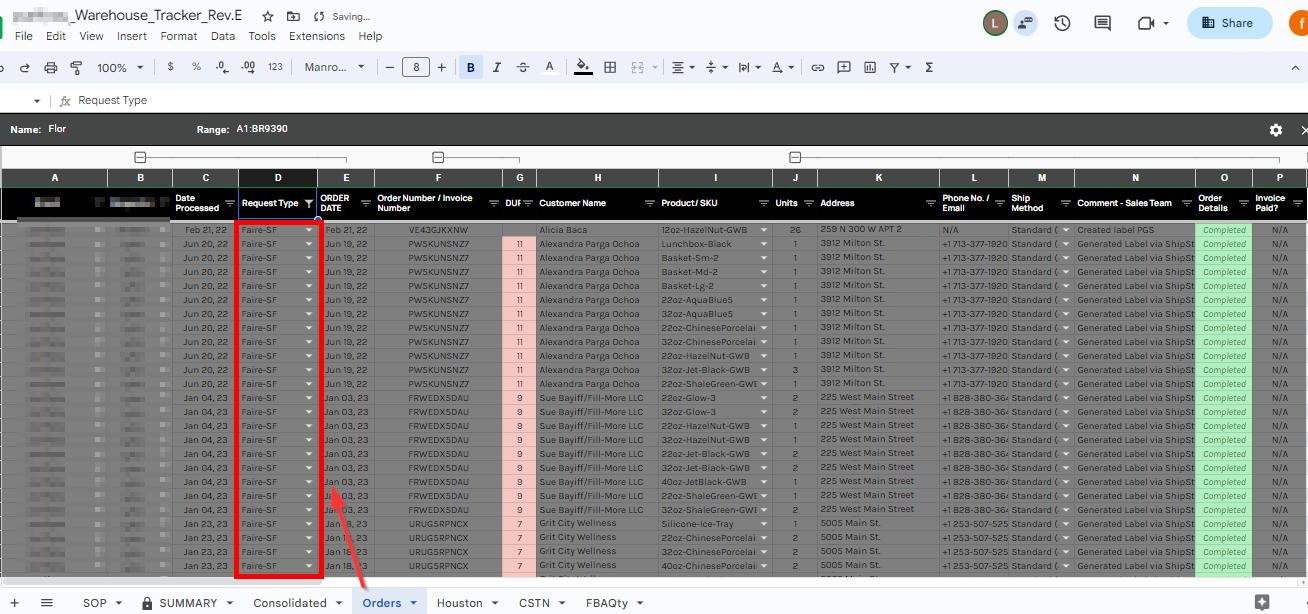Switch to the SUMMARY sheet tab

188,603
